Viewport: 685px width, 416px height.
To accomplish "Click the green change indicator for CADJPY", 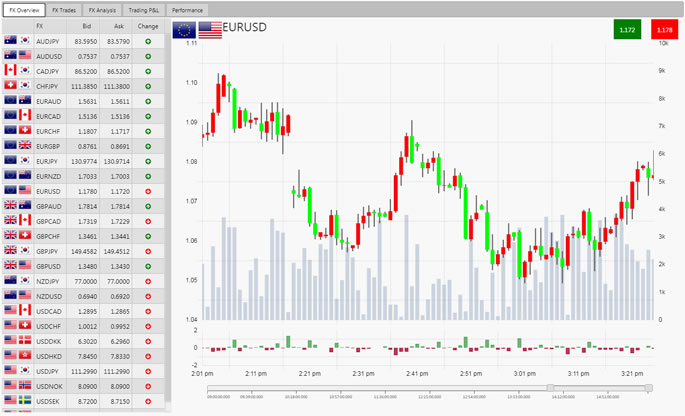I will 148,71.
